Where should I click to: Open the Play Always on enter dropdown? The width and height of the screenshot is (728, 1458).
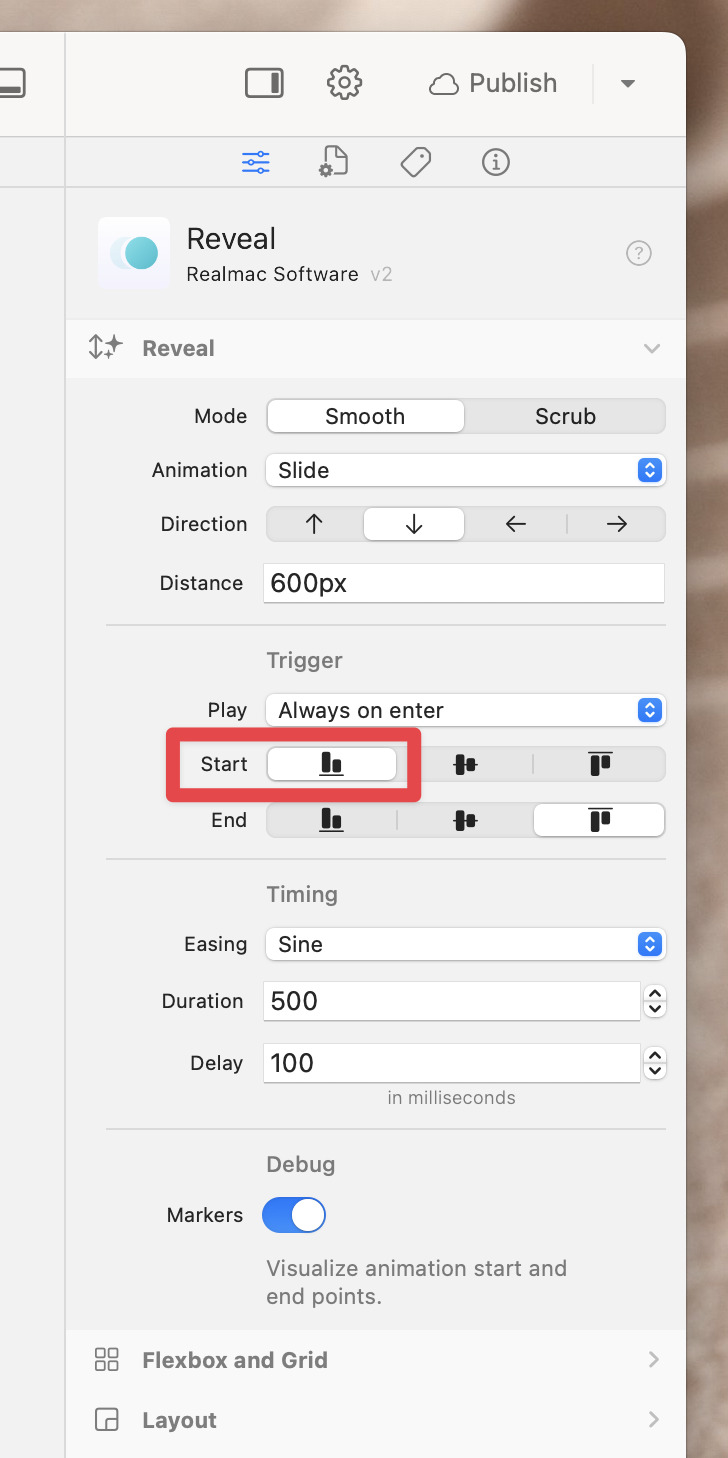465,711
